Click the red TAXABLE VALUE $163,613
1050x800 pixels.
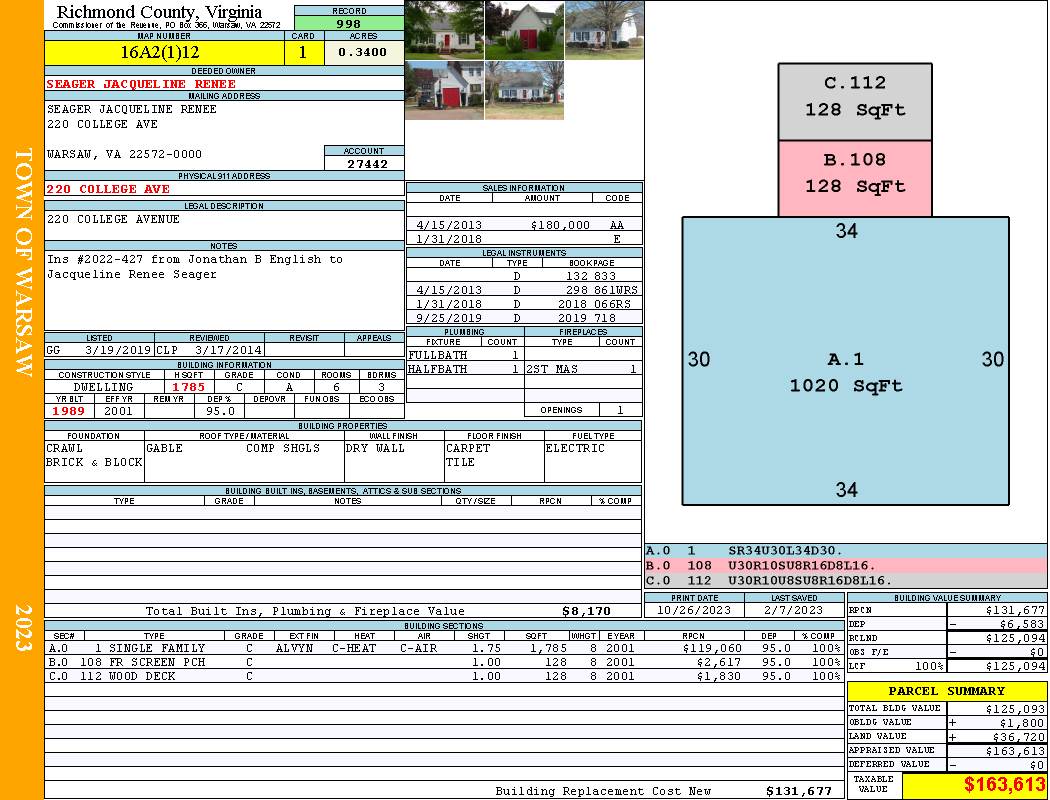[1004, 785]
